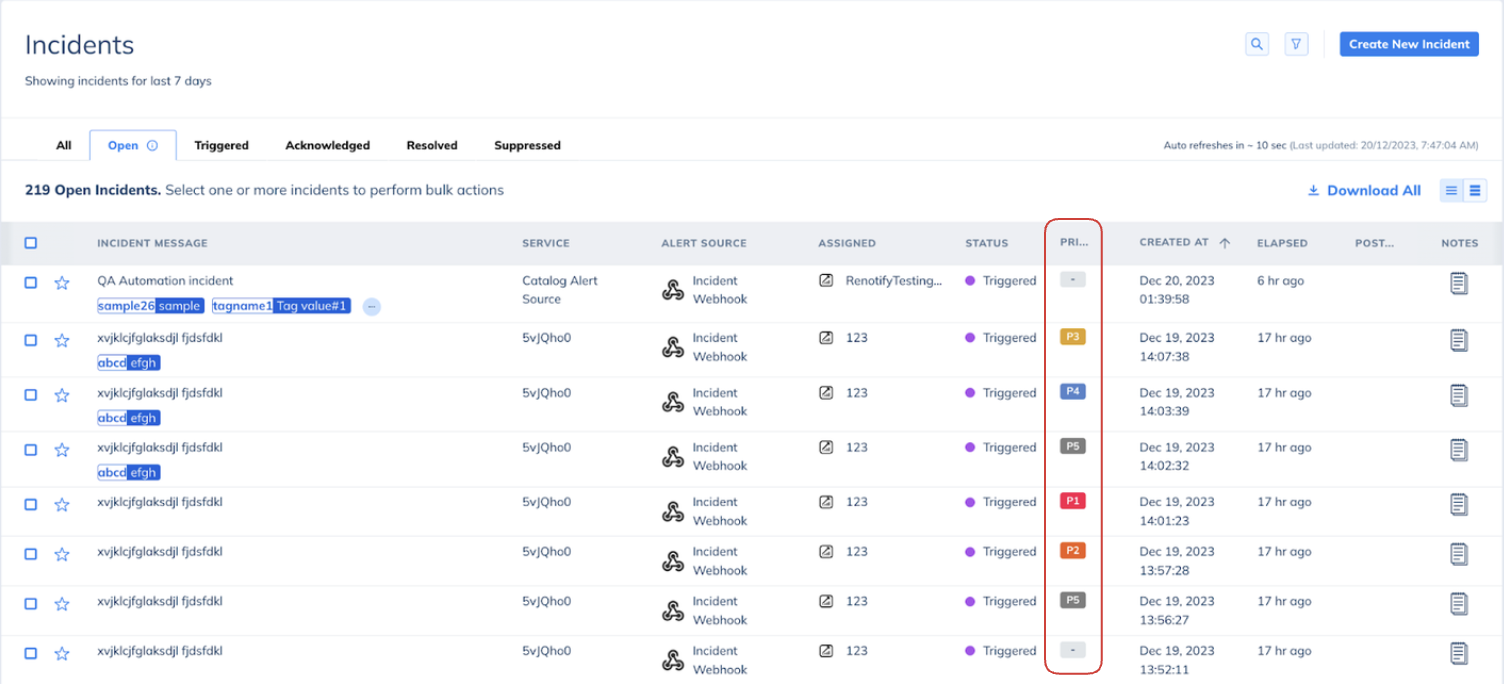The width and height of the screenshot is (1504, 684).
Task: Click the Download All link
Action: click(1364, 190)
